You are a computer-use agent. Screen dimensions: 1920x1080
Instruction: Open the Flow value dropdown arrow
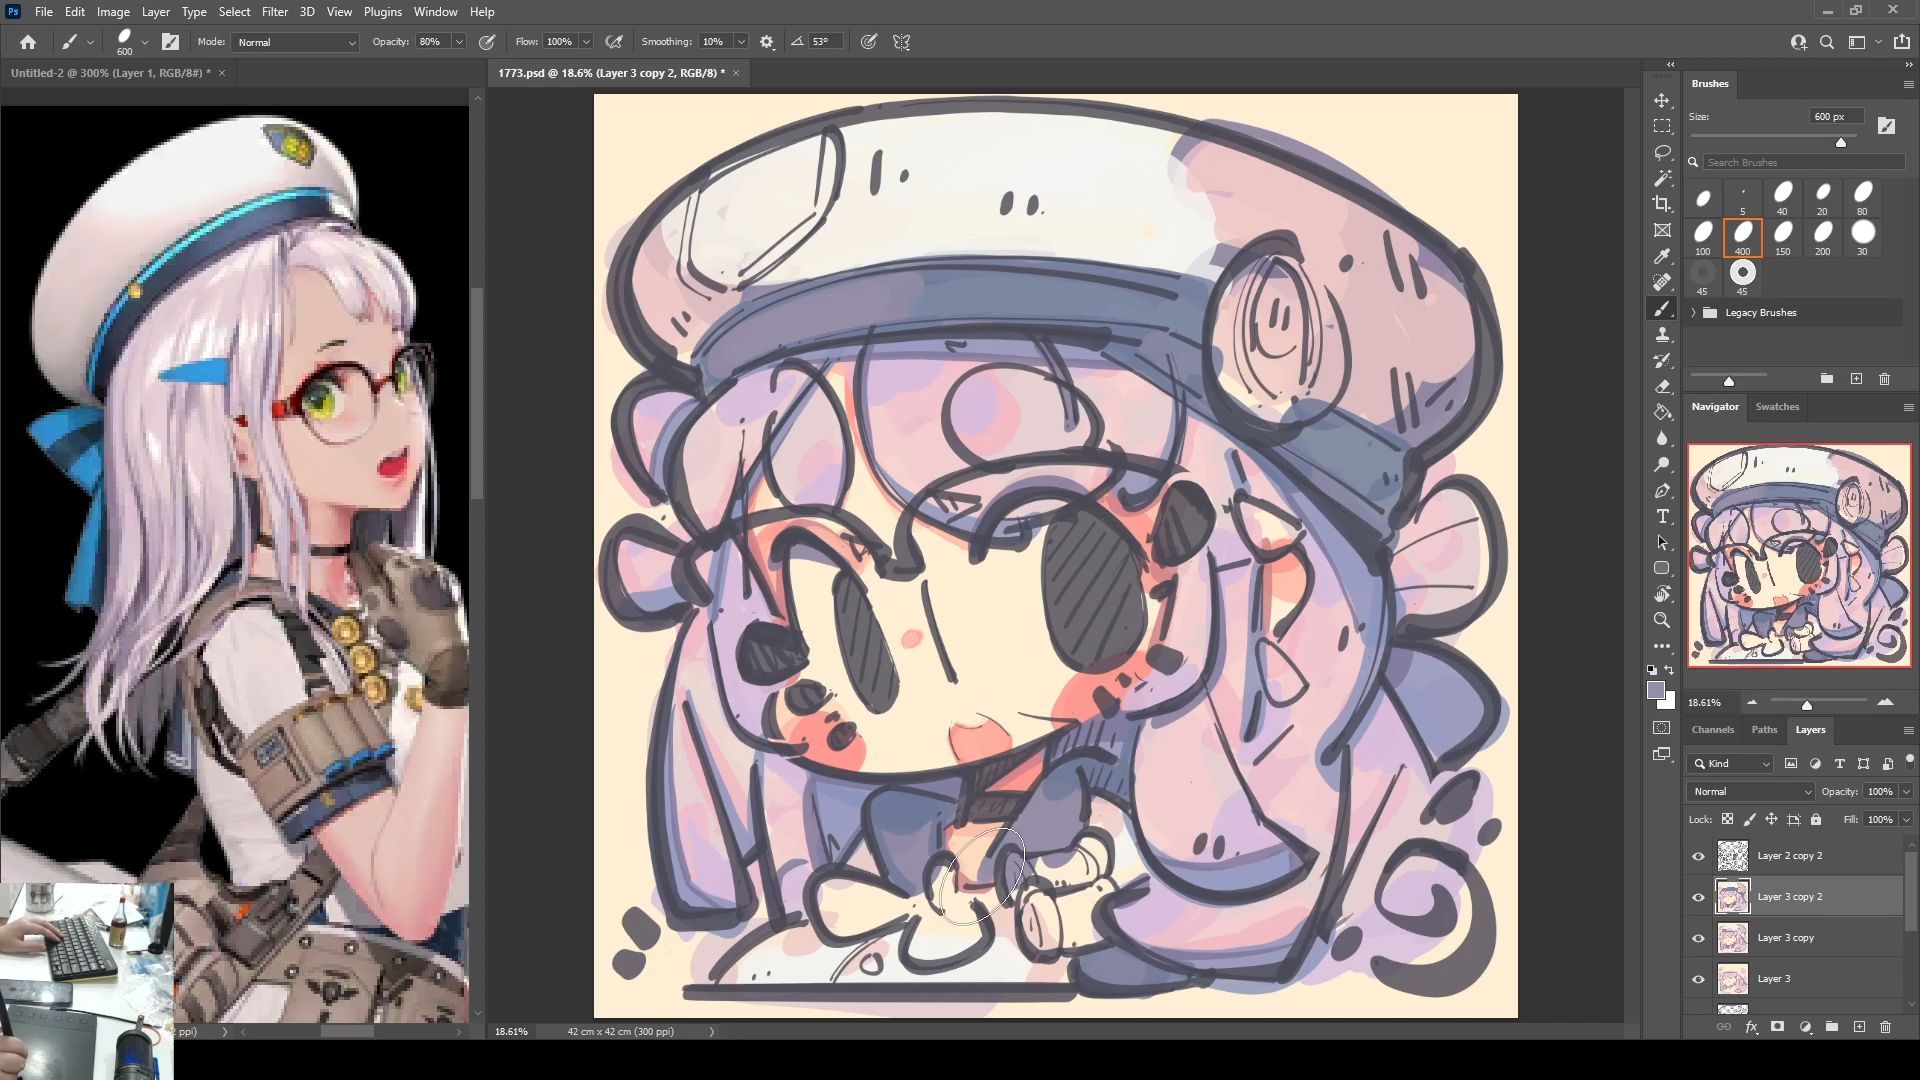point(586,42)
